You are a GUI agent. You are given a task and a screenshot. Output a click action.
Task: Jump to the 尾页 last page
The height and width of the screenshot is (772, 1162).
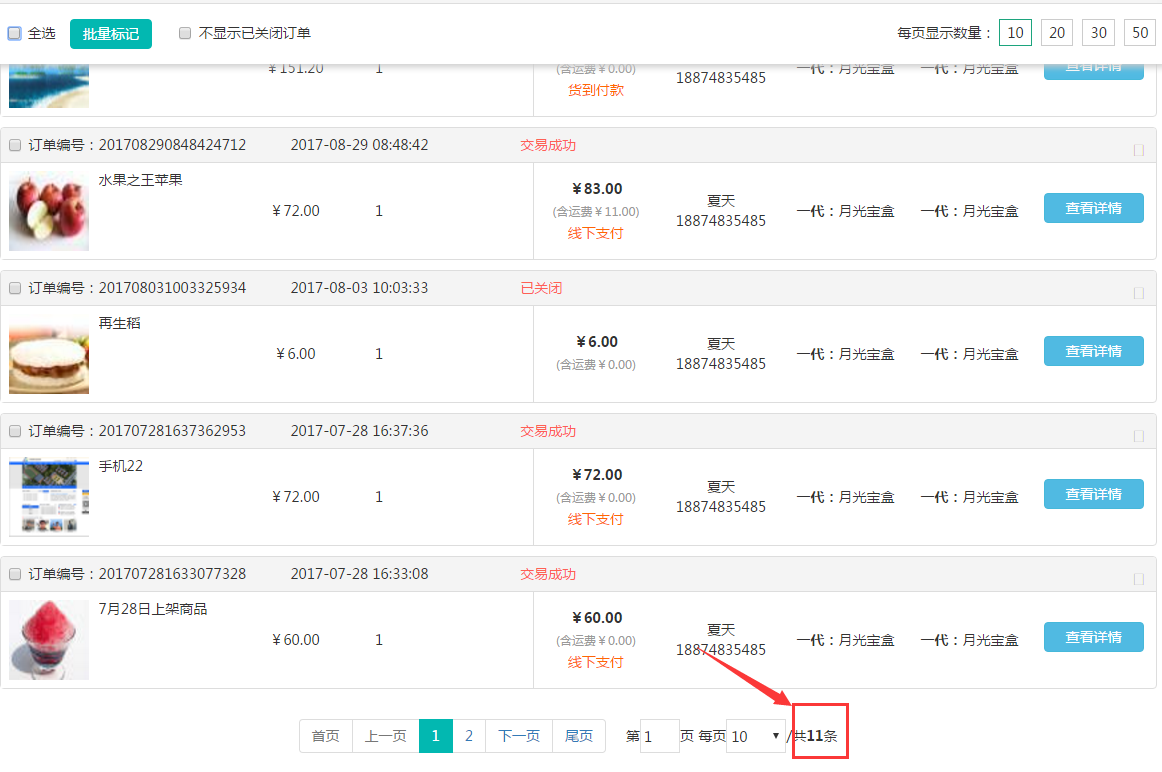[578, 736]
